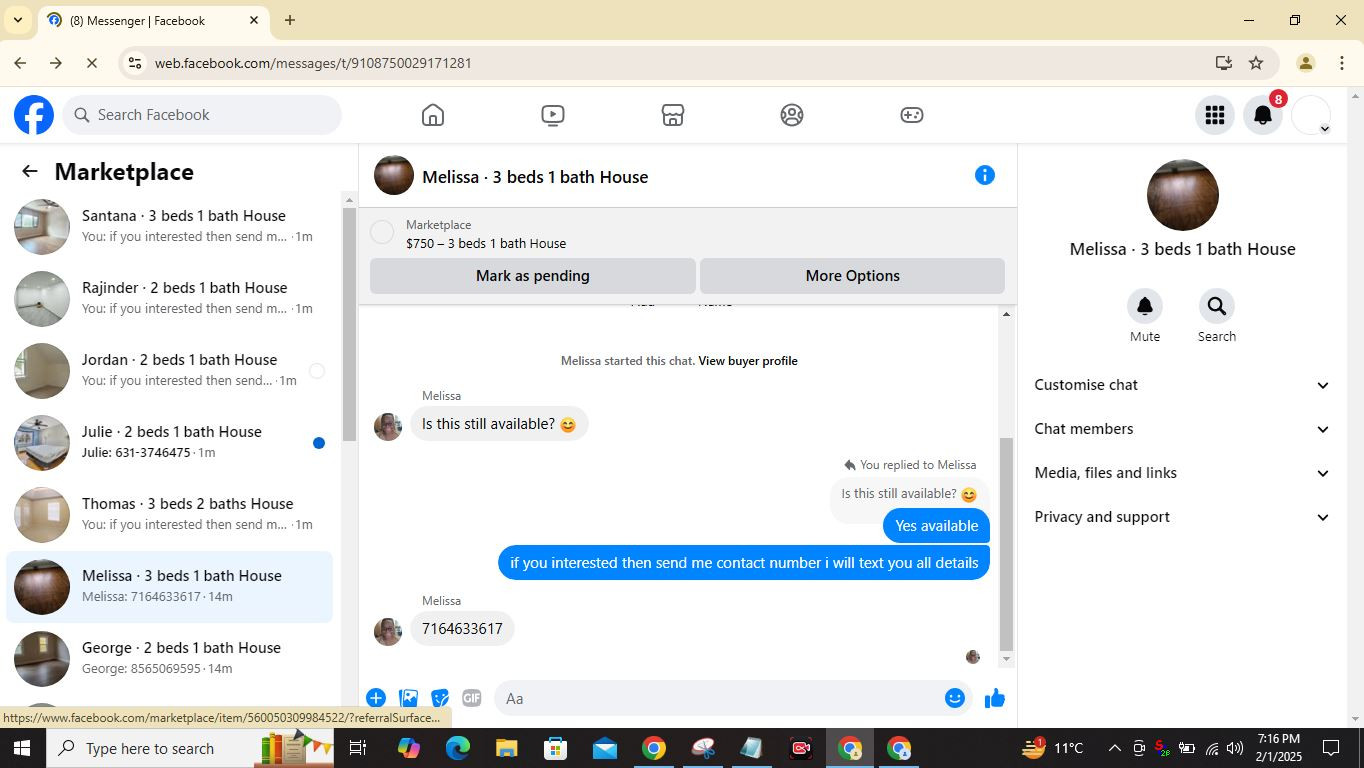Open the Video tab icon

tap(553, 115)
